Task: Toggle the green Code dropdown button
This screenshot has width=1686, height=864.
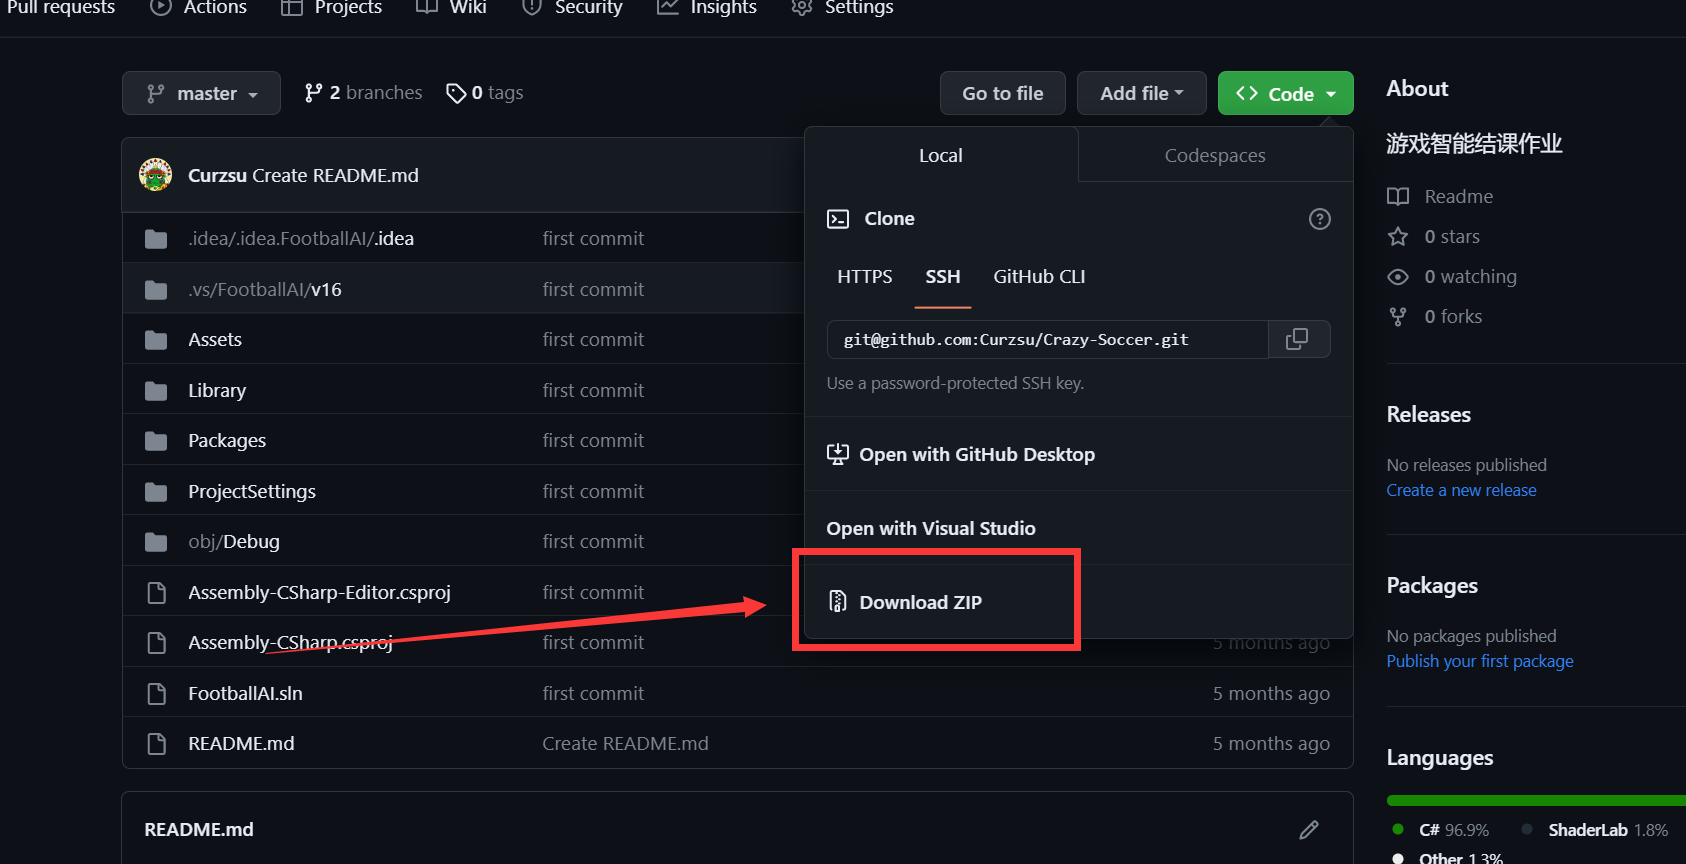Action: coord(1285,93)
